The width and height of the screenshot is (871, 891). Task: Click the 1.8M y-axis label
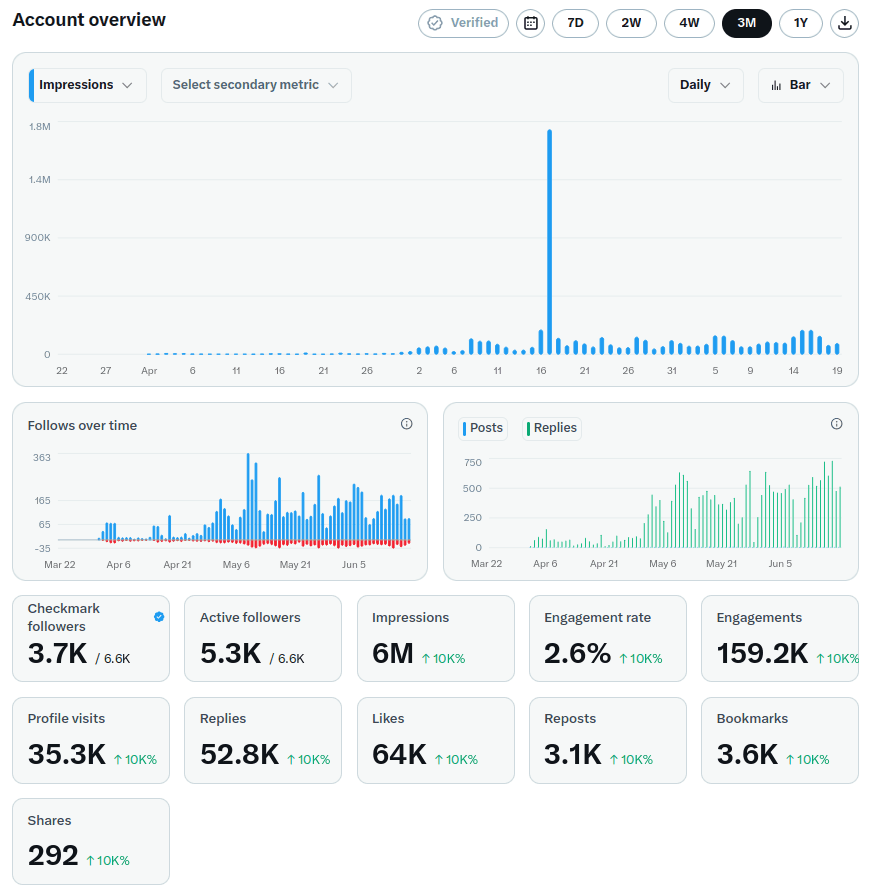point(40,127)
